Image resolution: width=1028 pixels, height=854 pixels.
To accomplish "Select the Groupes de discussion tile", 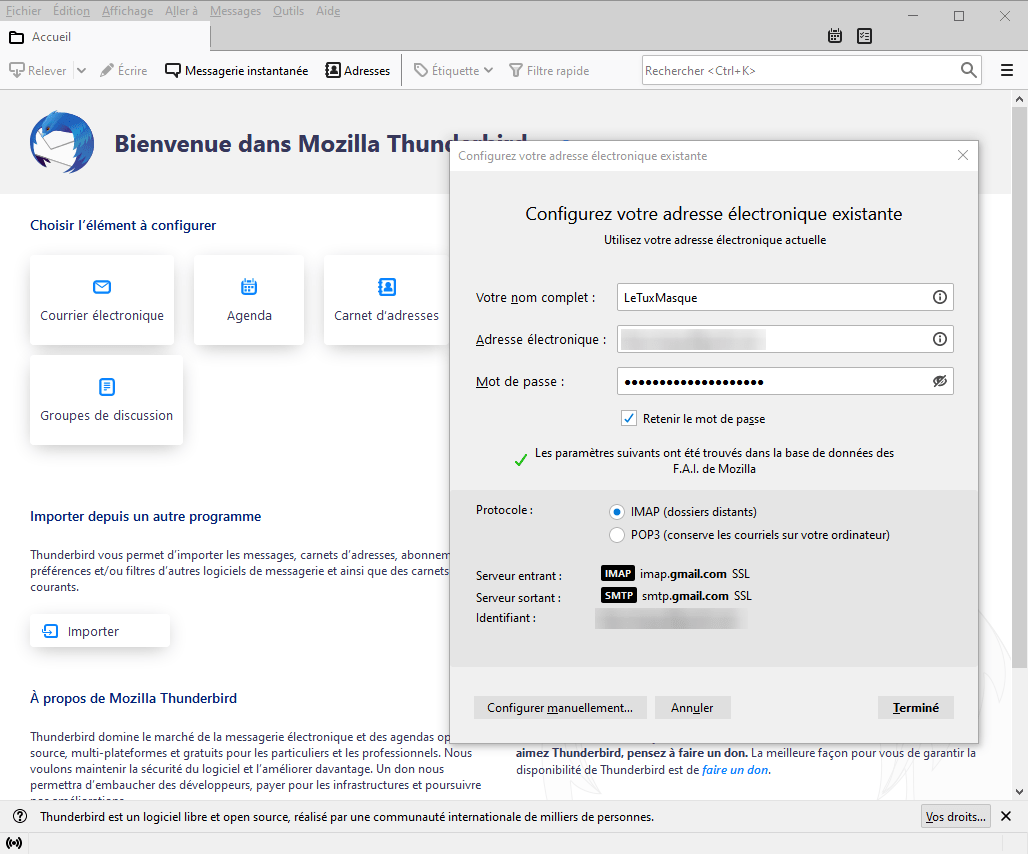I will 107,400.
